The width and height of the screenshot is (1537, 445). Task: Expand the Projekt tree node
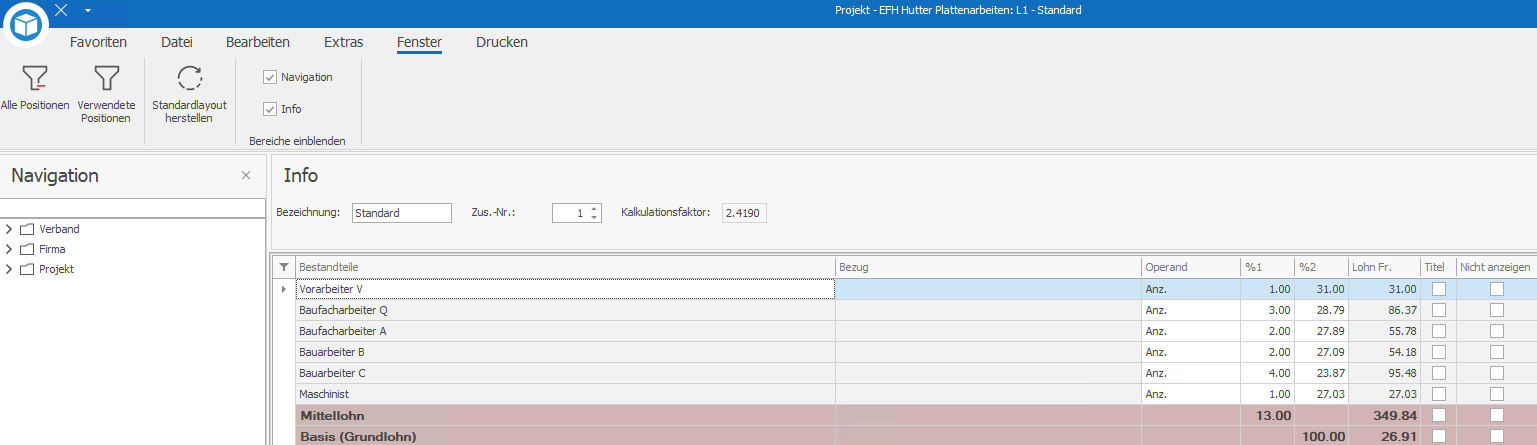[9, 269]
